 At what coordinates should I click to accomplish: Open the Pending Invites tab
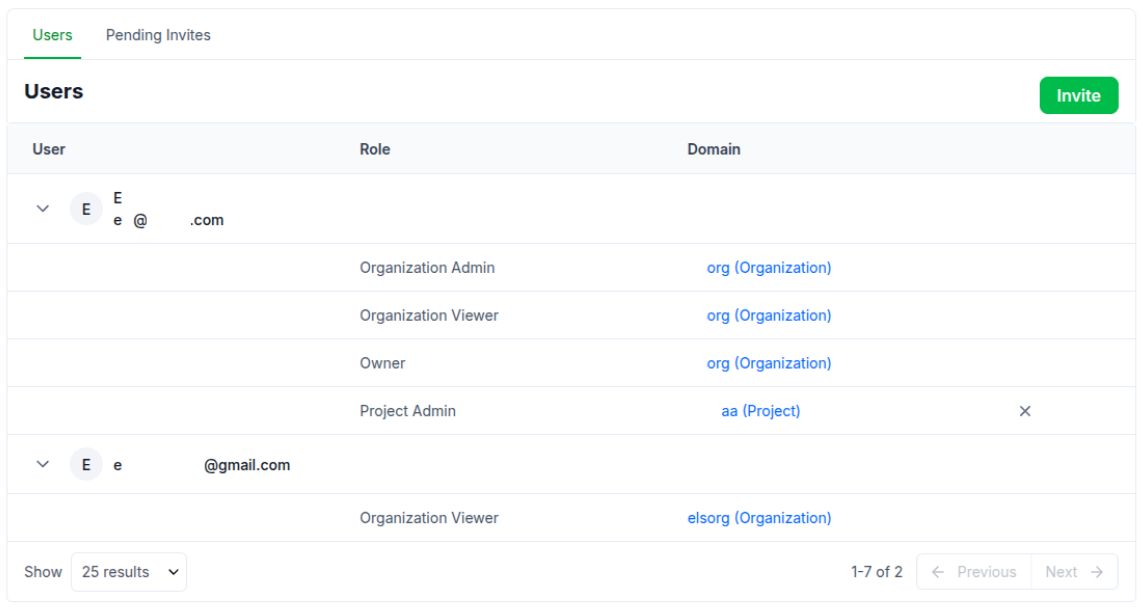tap(158, 35)
